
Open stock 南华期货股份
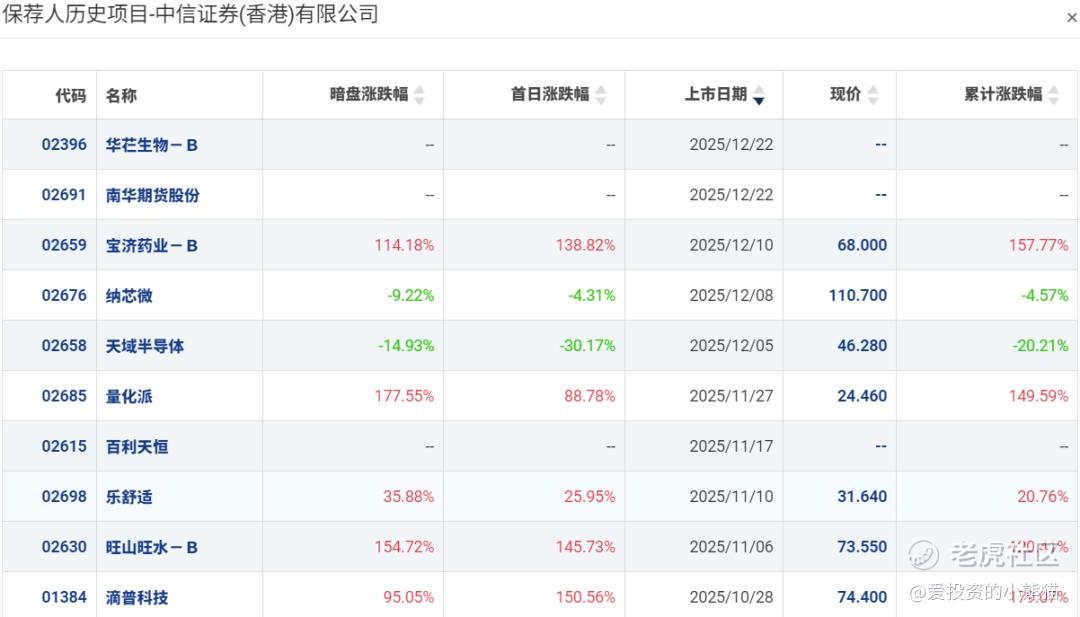152,195
